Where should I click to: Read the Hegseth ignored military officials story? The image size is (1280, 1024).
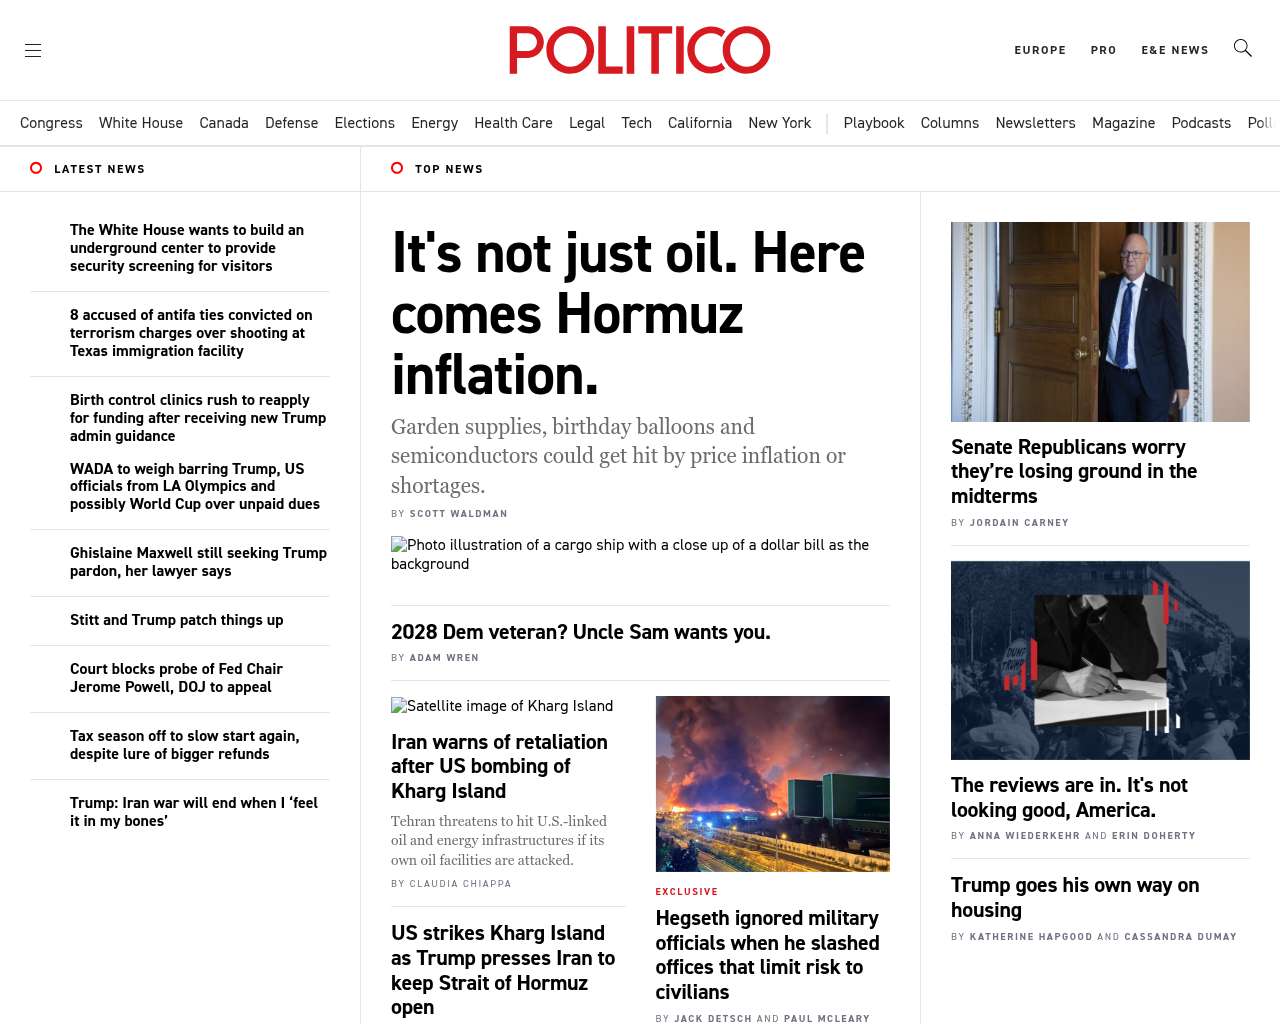(x=767, y=955)
